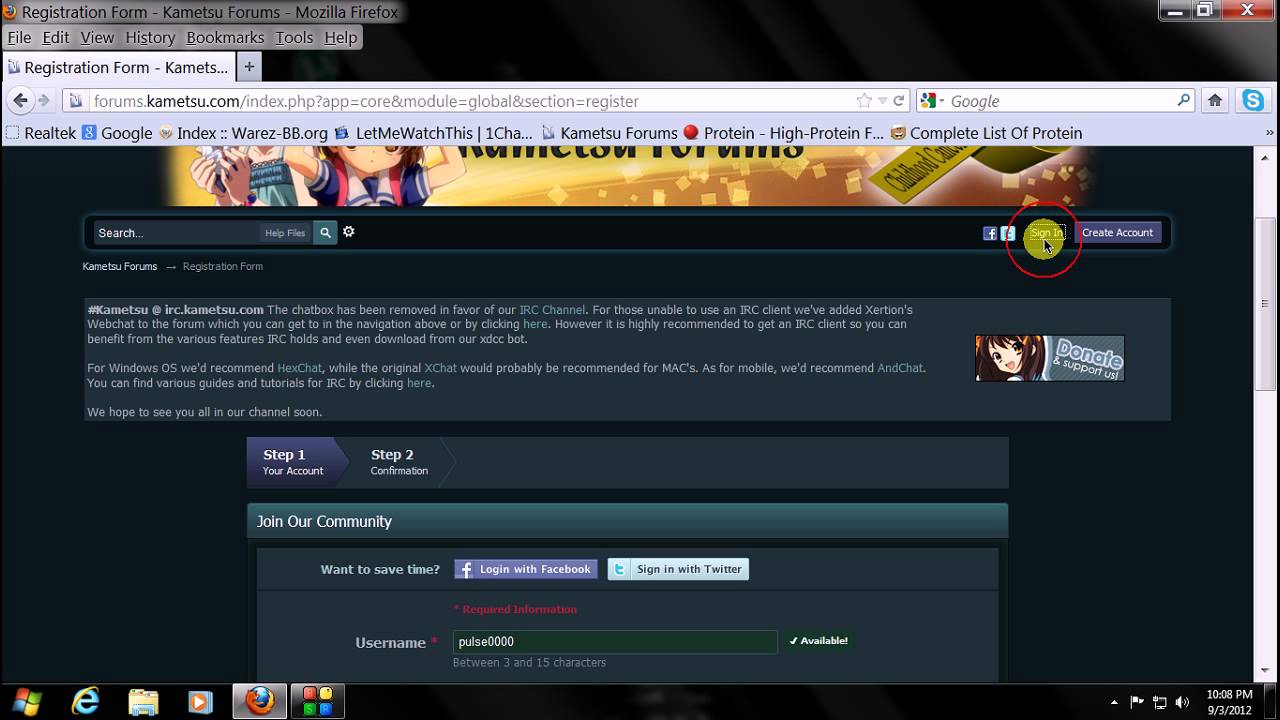Open advanced search gear icon
1280x720 pixels.
349,232
